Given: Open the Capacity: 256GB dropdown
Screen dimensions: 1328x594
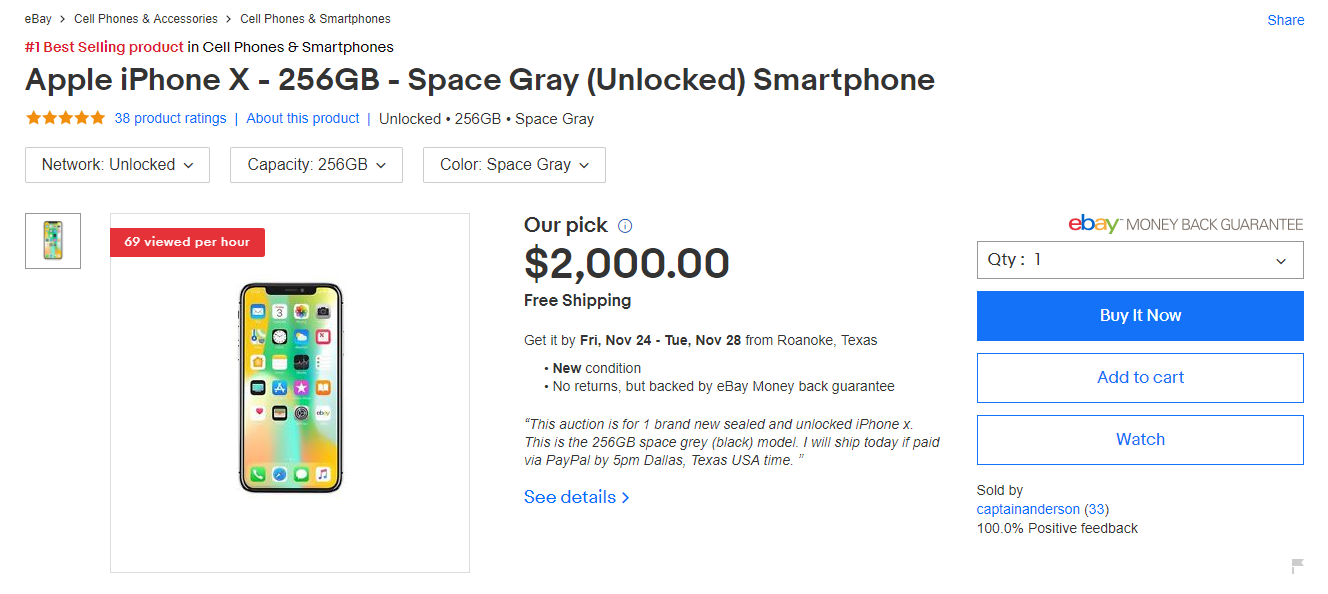Looking at the screenshot, I should tap(316, 164).
